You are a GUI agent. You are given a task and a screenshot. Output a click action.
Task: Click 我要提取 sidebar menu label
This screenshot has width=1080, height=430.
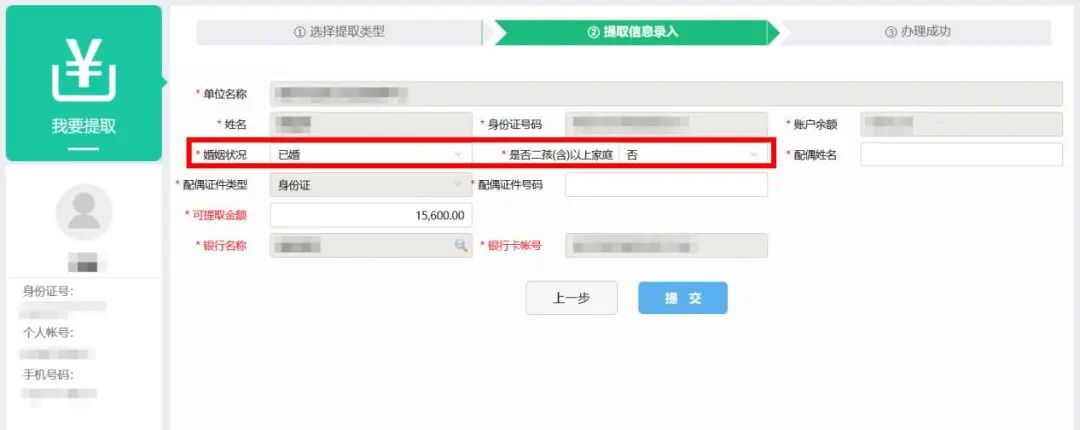click(83, 126)
